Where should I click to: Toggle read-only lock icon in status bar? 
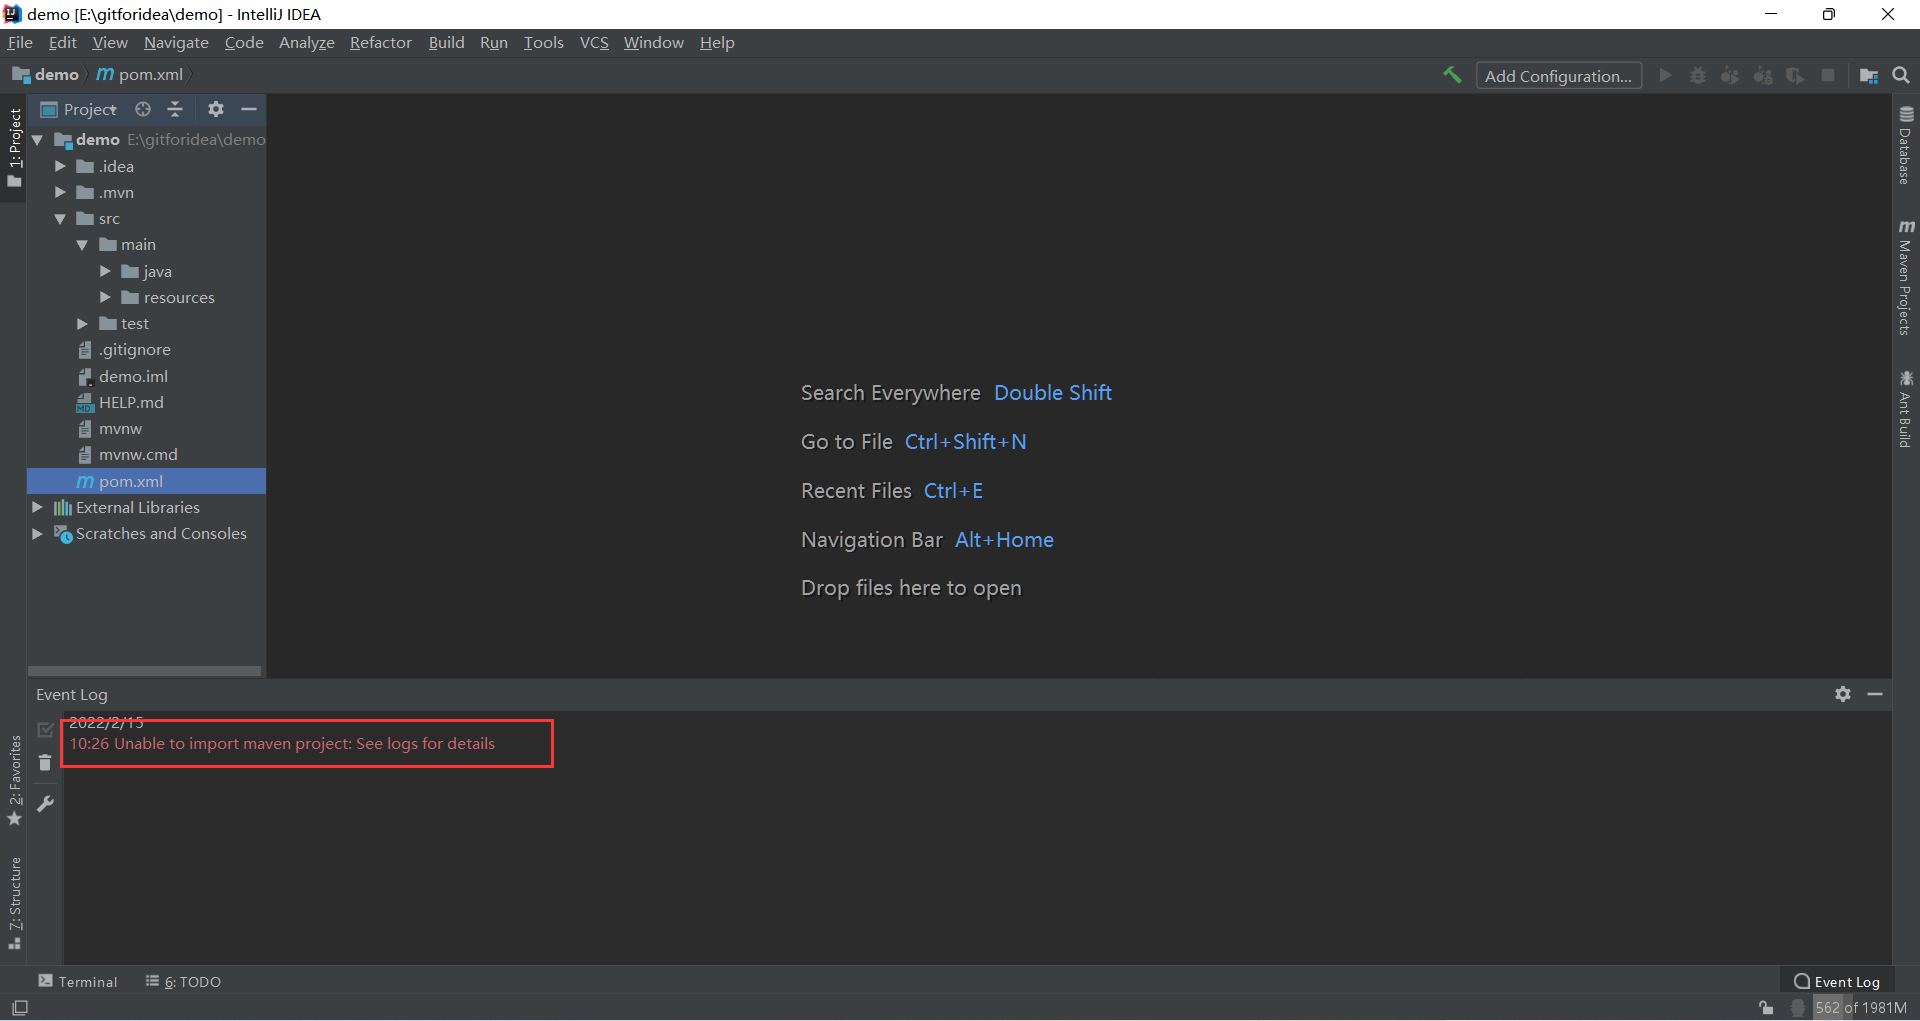(x=1766, y=1008)
